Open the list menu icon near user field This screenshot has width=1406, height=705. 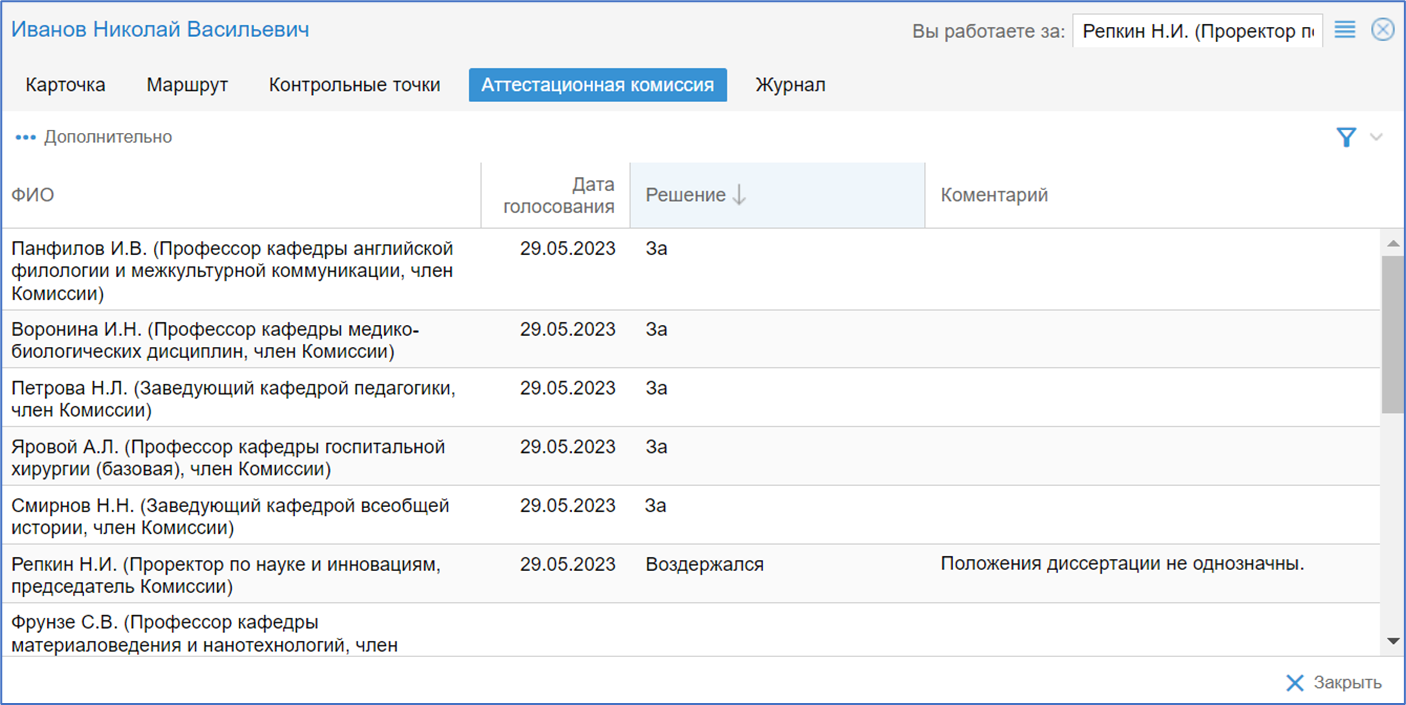(x=1345, y=30)
